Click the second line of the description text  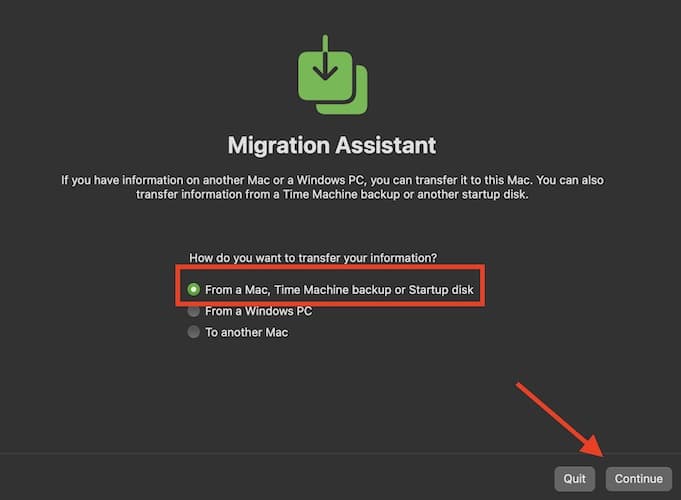(x=332, y=195)
